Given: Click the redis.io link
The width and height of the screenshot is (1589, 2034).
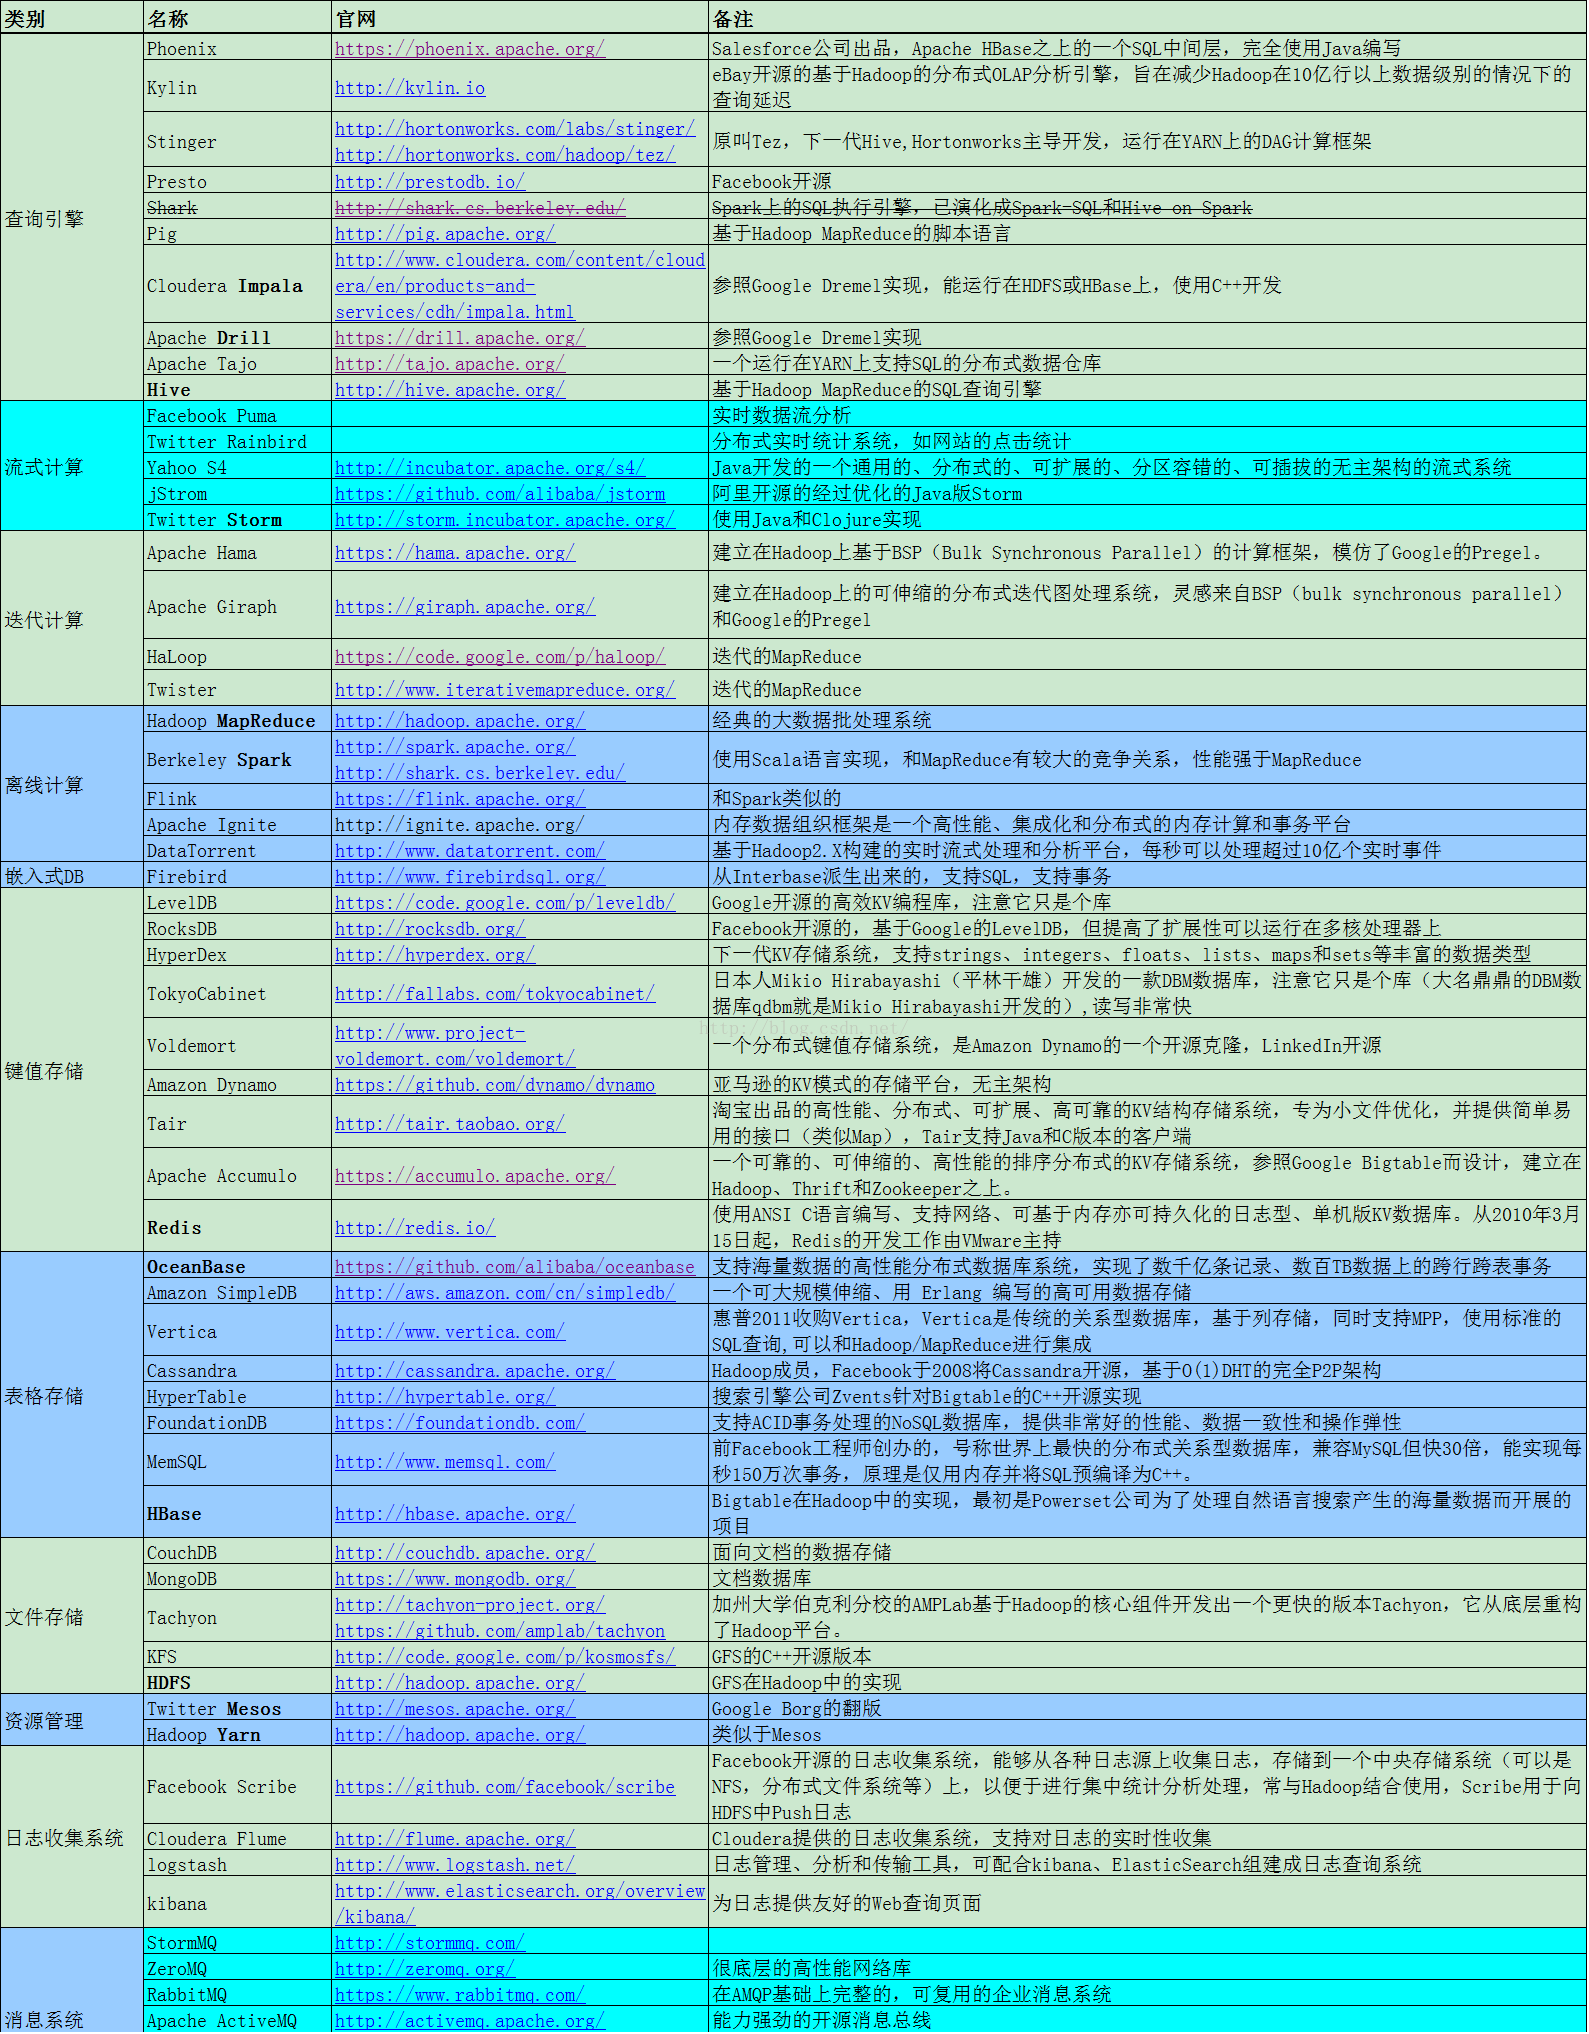Looking at the screenshot, I should 415,1227.
